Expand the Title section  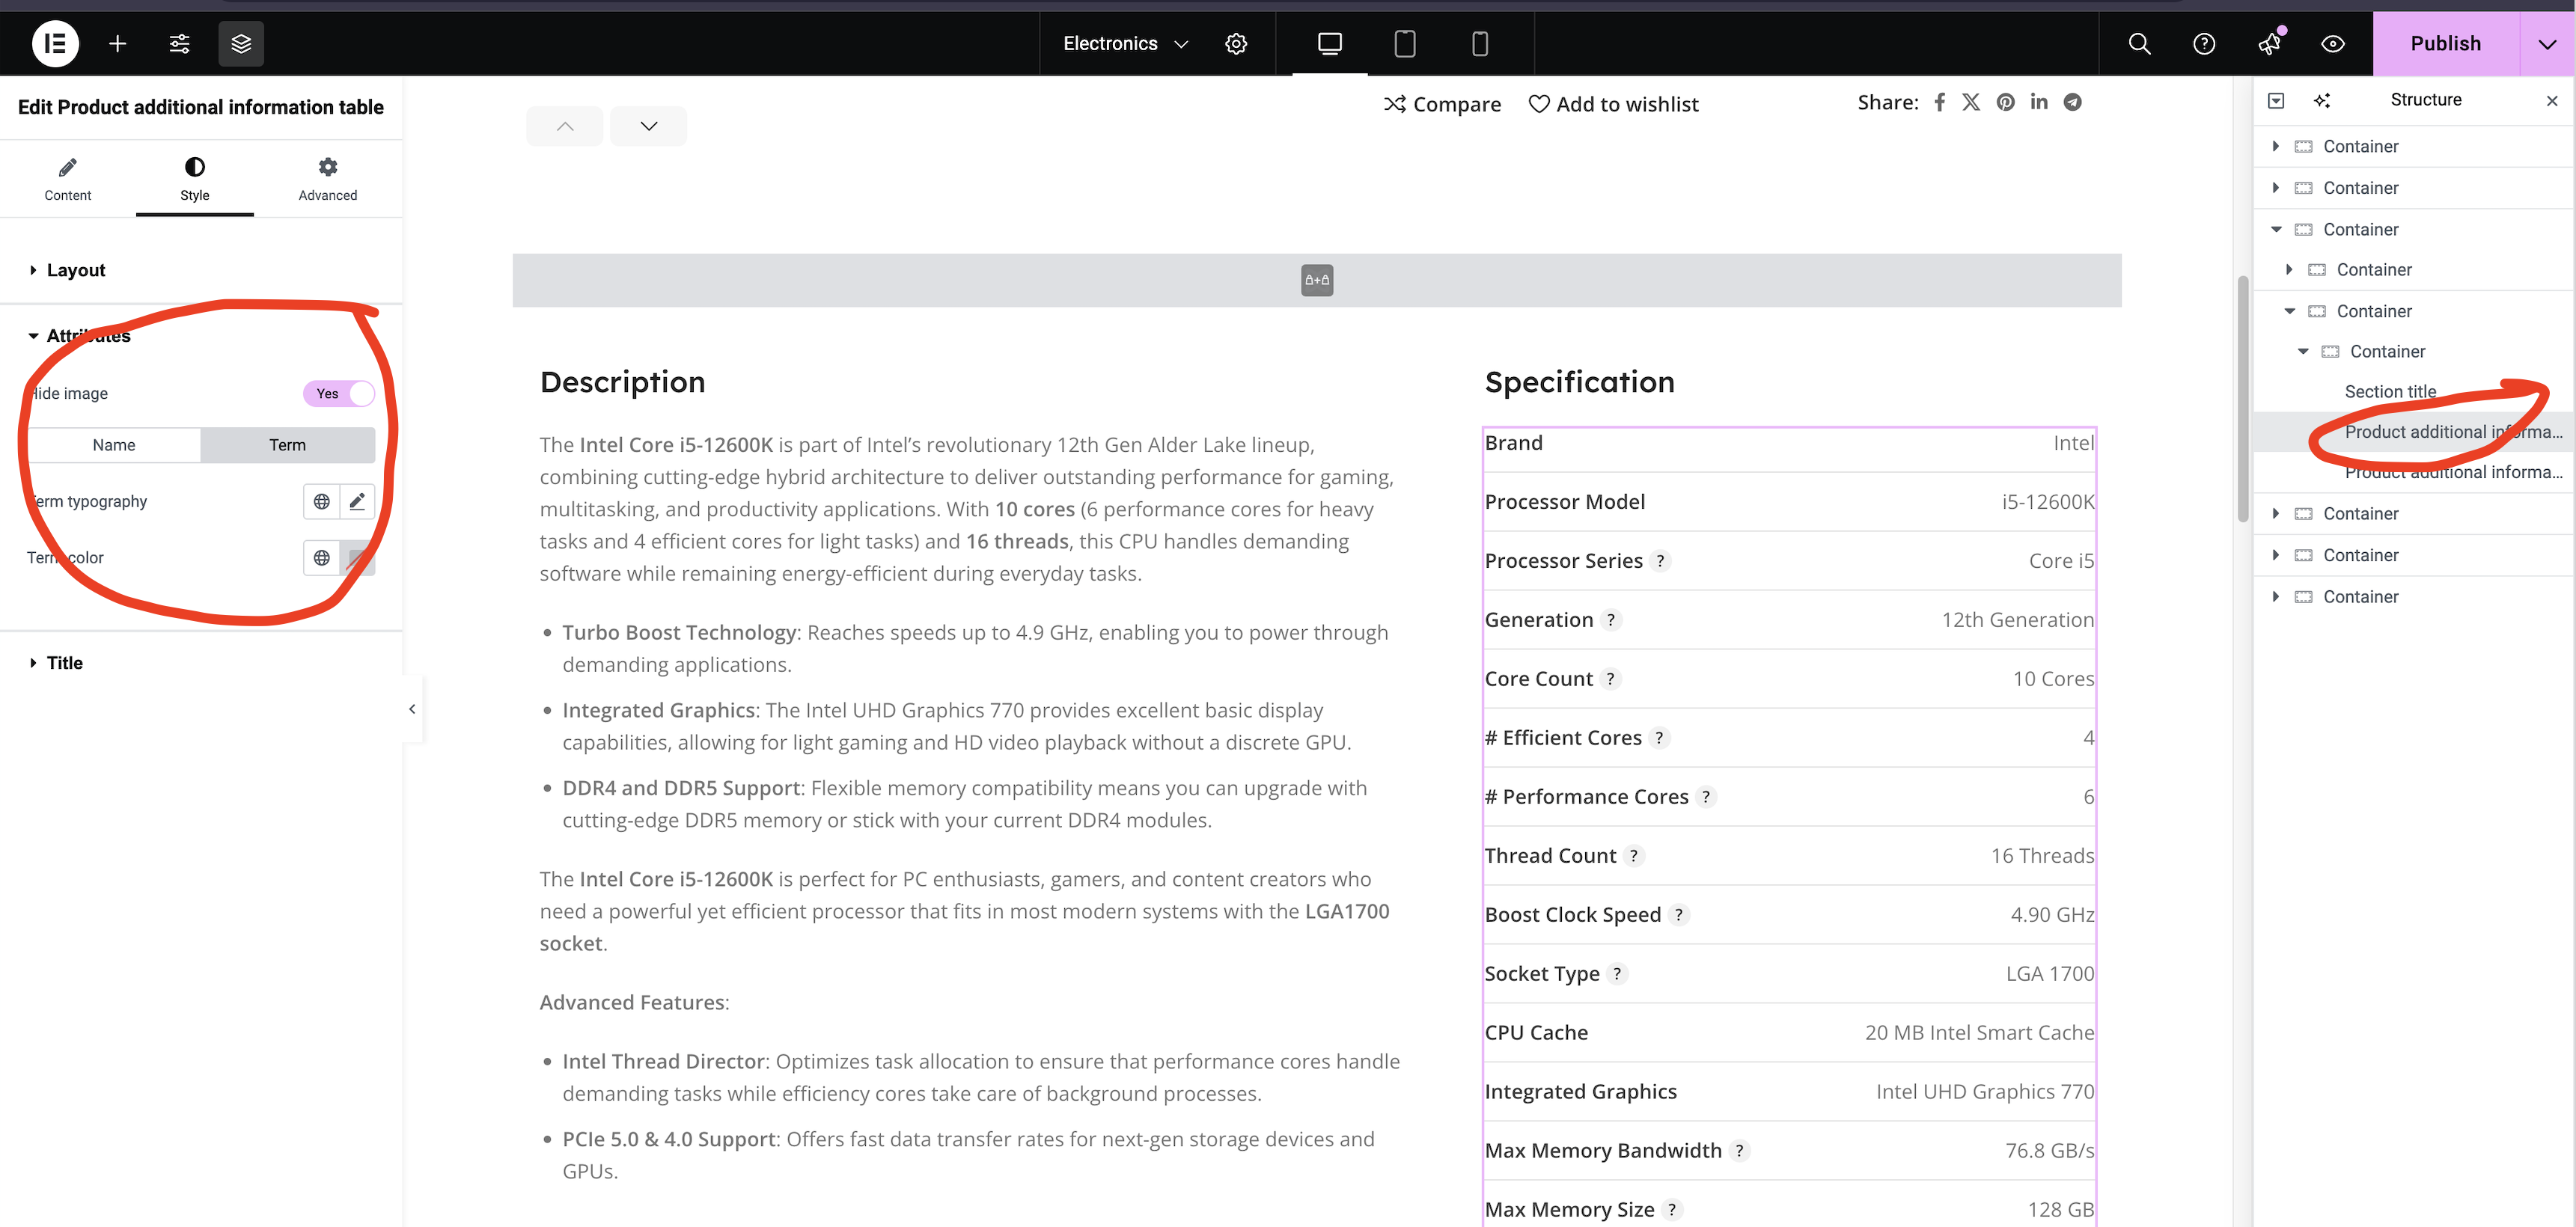point(64,662)
